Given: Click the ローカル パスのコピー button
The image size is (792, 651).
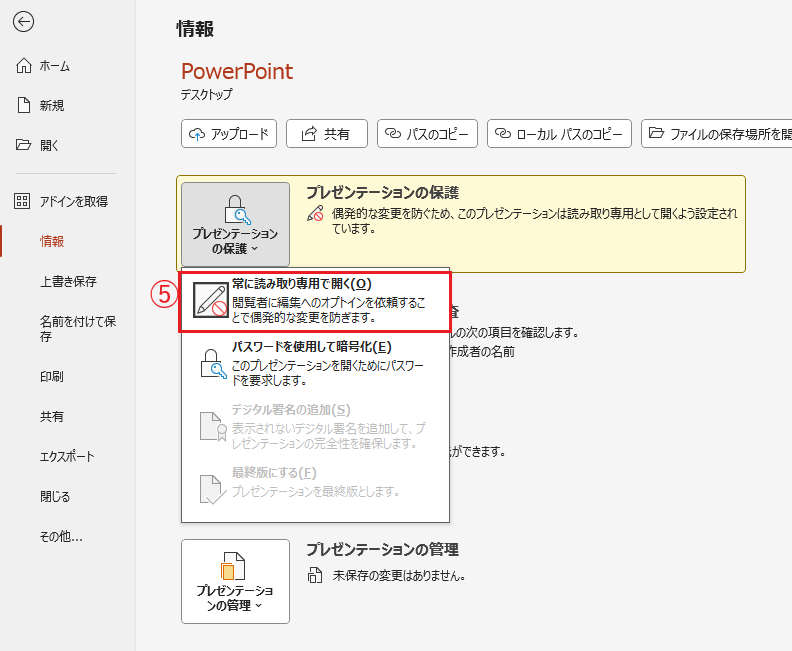Looking at the screenshot, I should click(559, 134).
